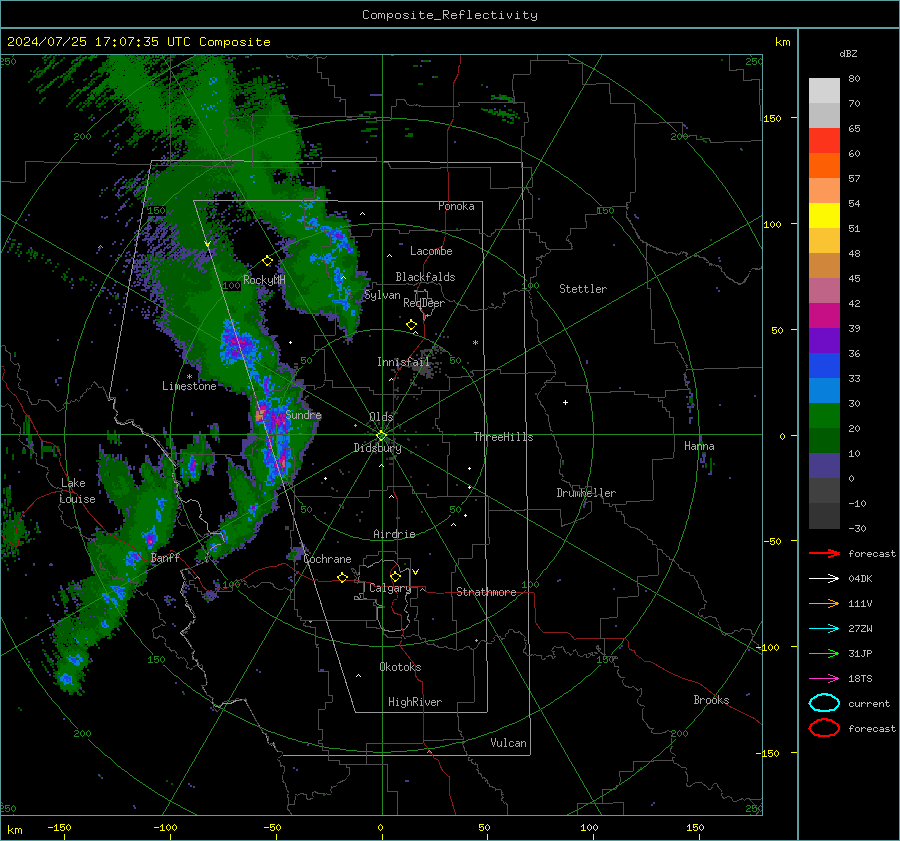900x841 pixels.
Task: Click the Airdrie town label
Action: pyautogui.click(x=394, y=534)
